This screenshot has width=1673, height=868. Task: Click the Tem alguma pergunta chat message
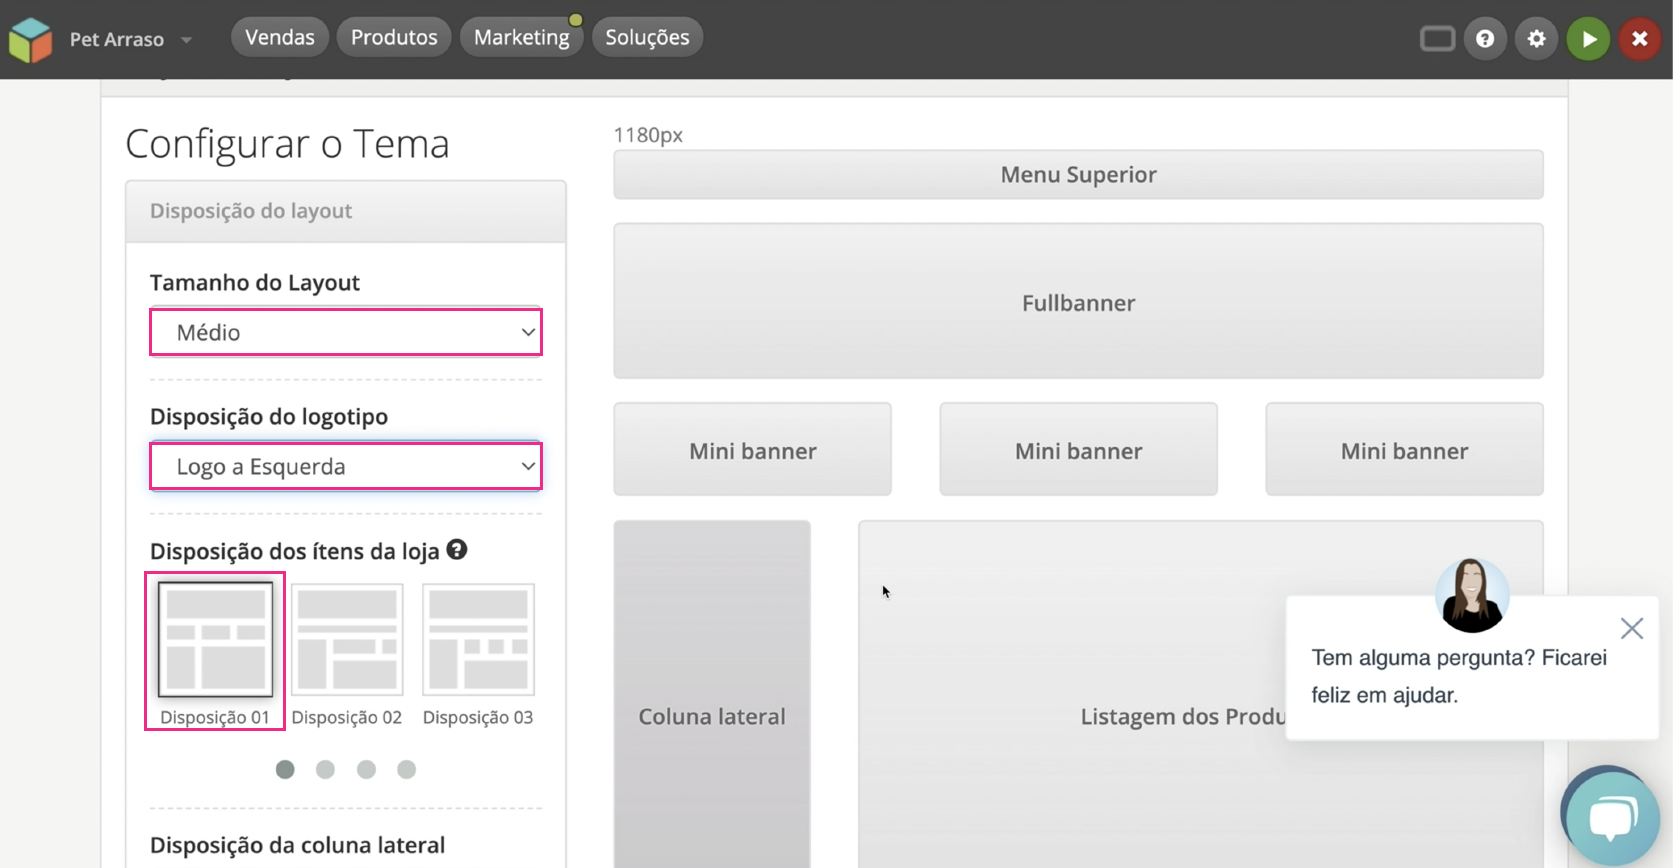pyautogui.click(x=1459, y=676)
